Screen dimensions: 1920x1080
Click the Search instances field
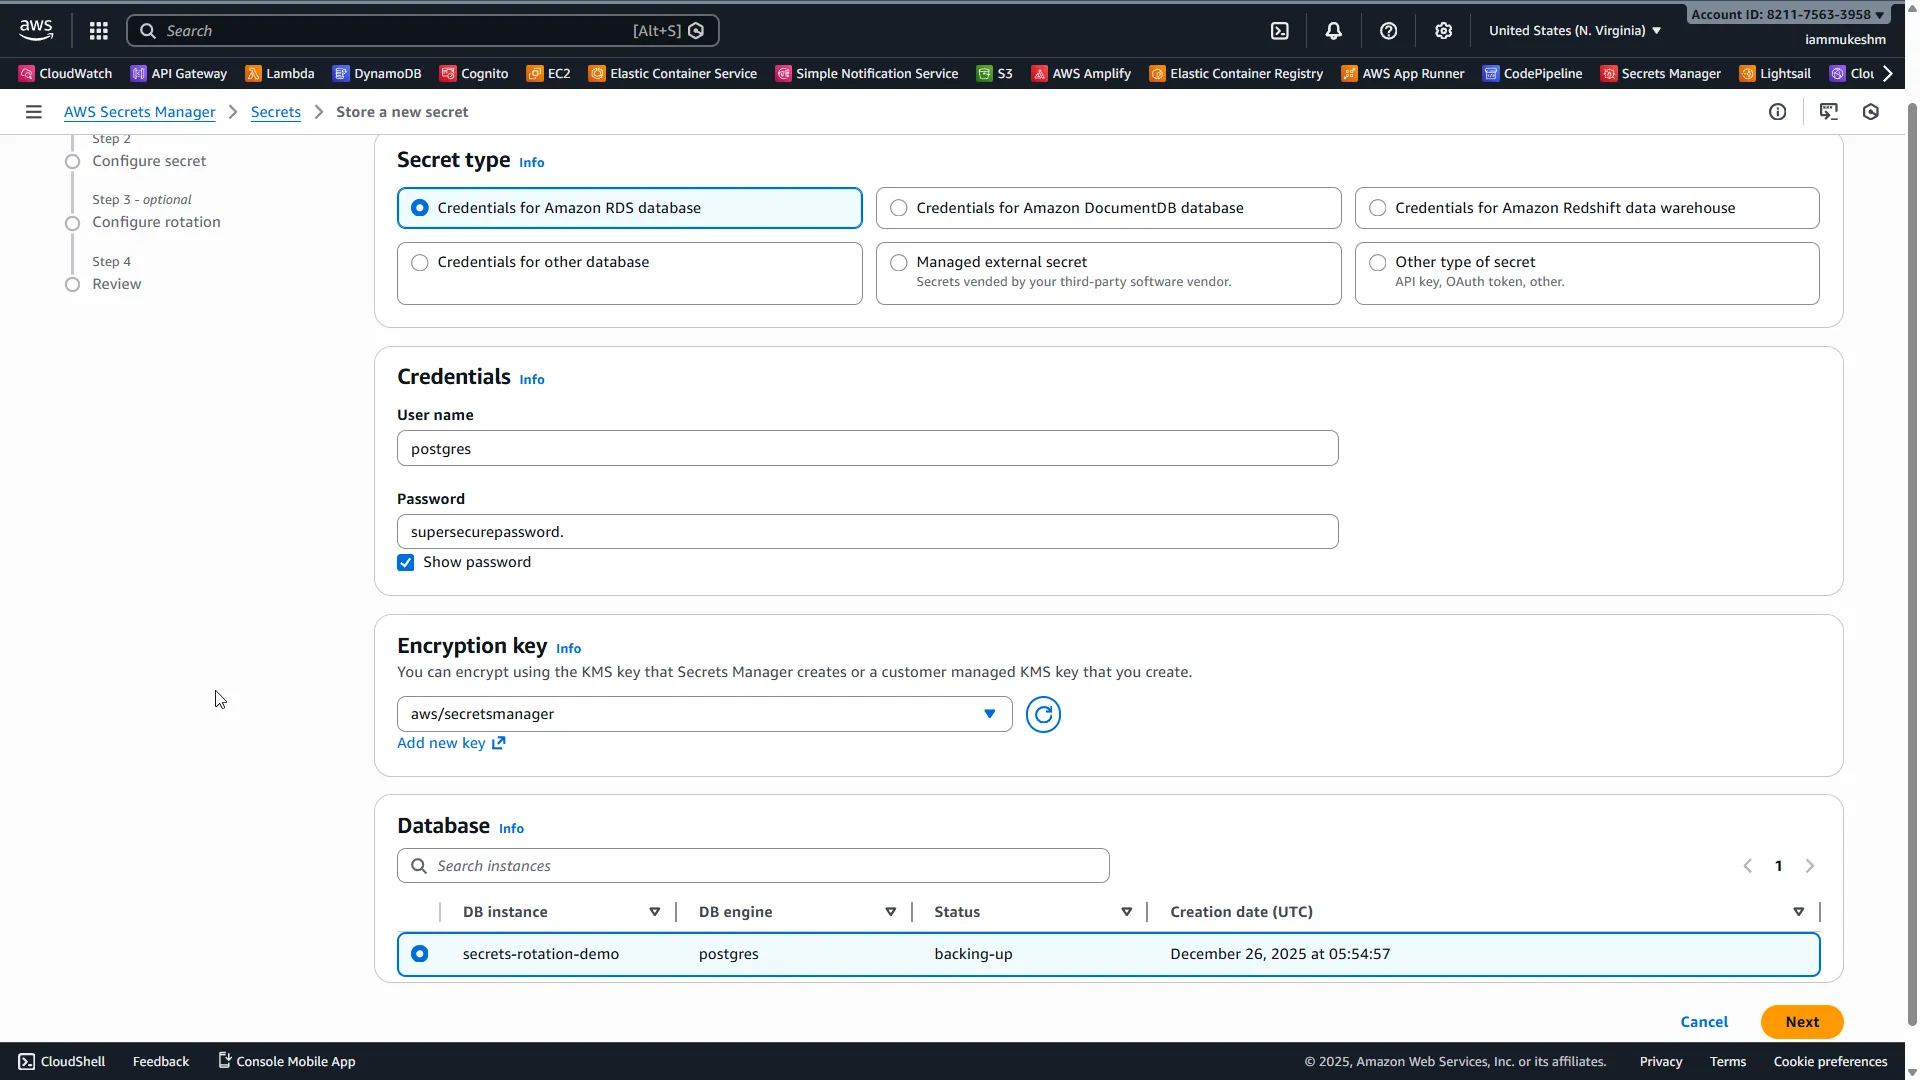point(753,865)
